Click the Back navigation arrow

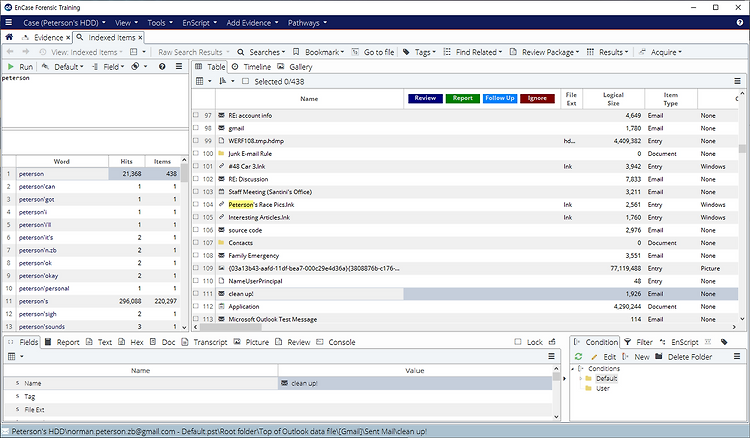[10, 52]
